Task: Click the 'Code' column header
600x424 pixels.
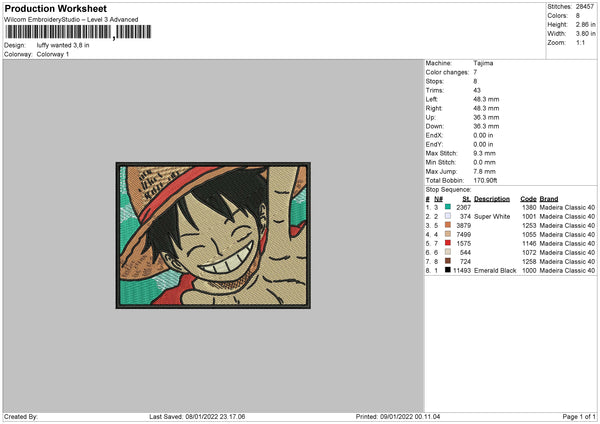Action: [x=528, y=199]
